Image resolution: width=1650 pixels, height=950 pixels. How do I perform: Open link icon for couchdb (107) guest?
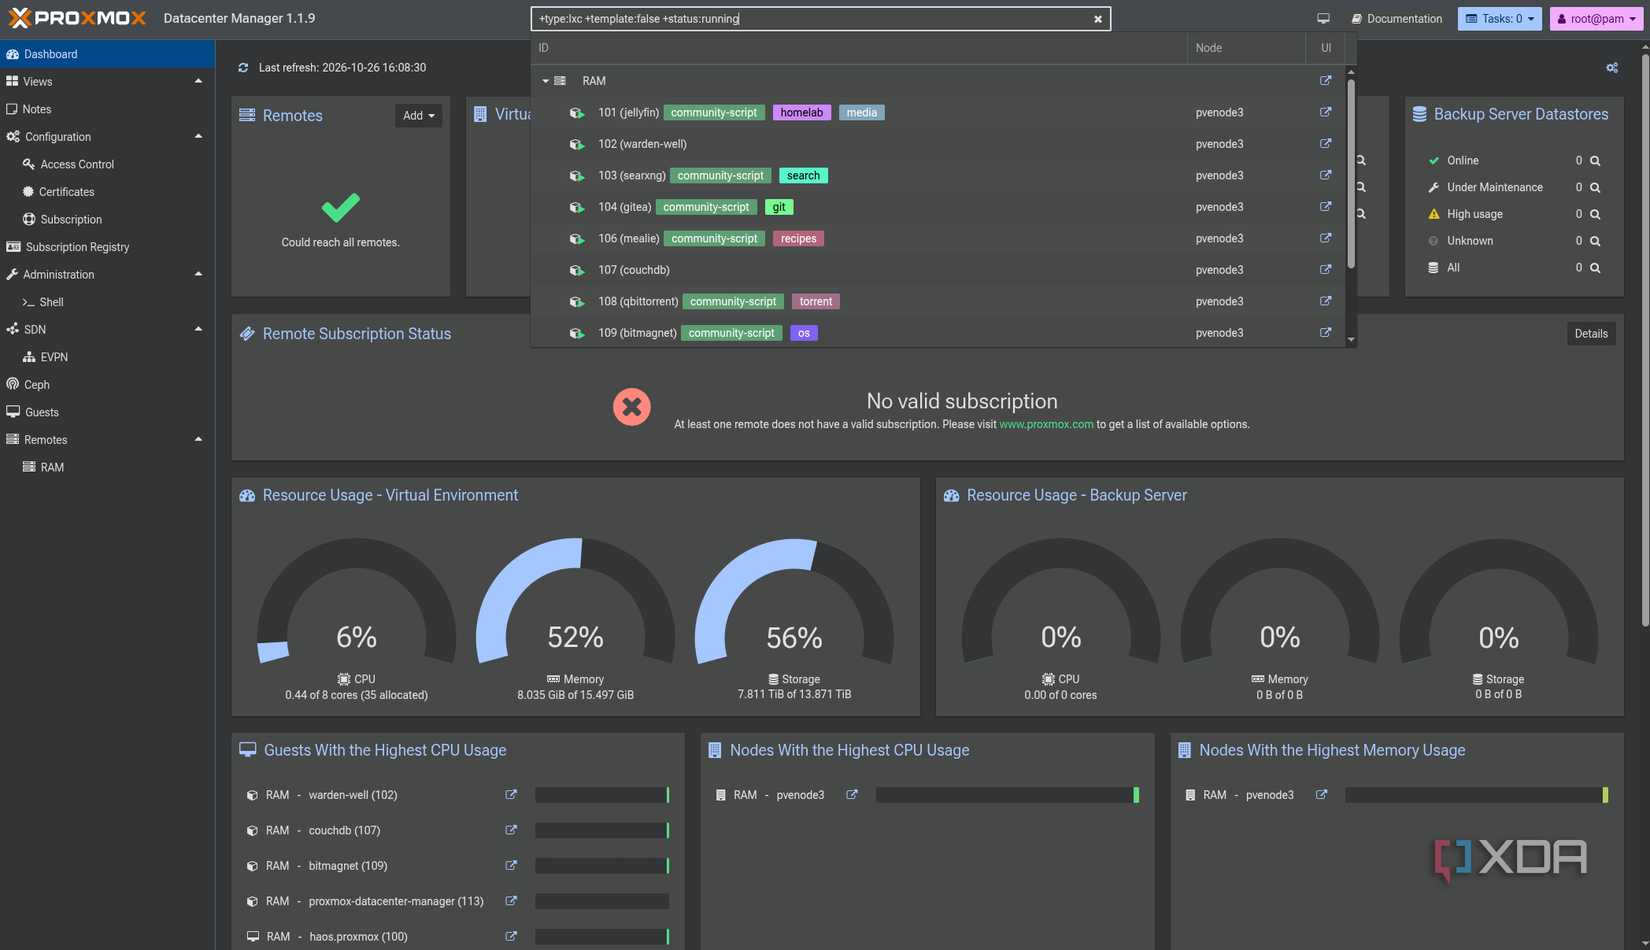tap(511, 830)
